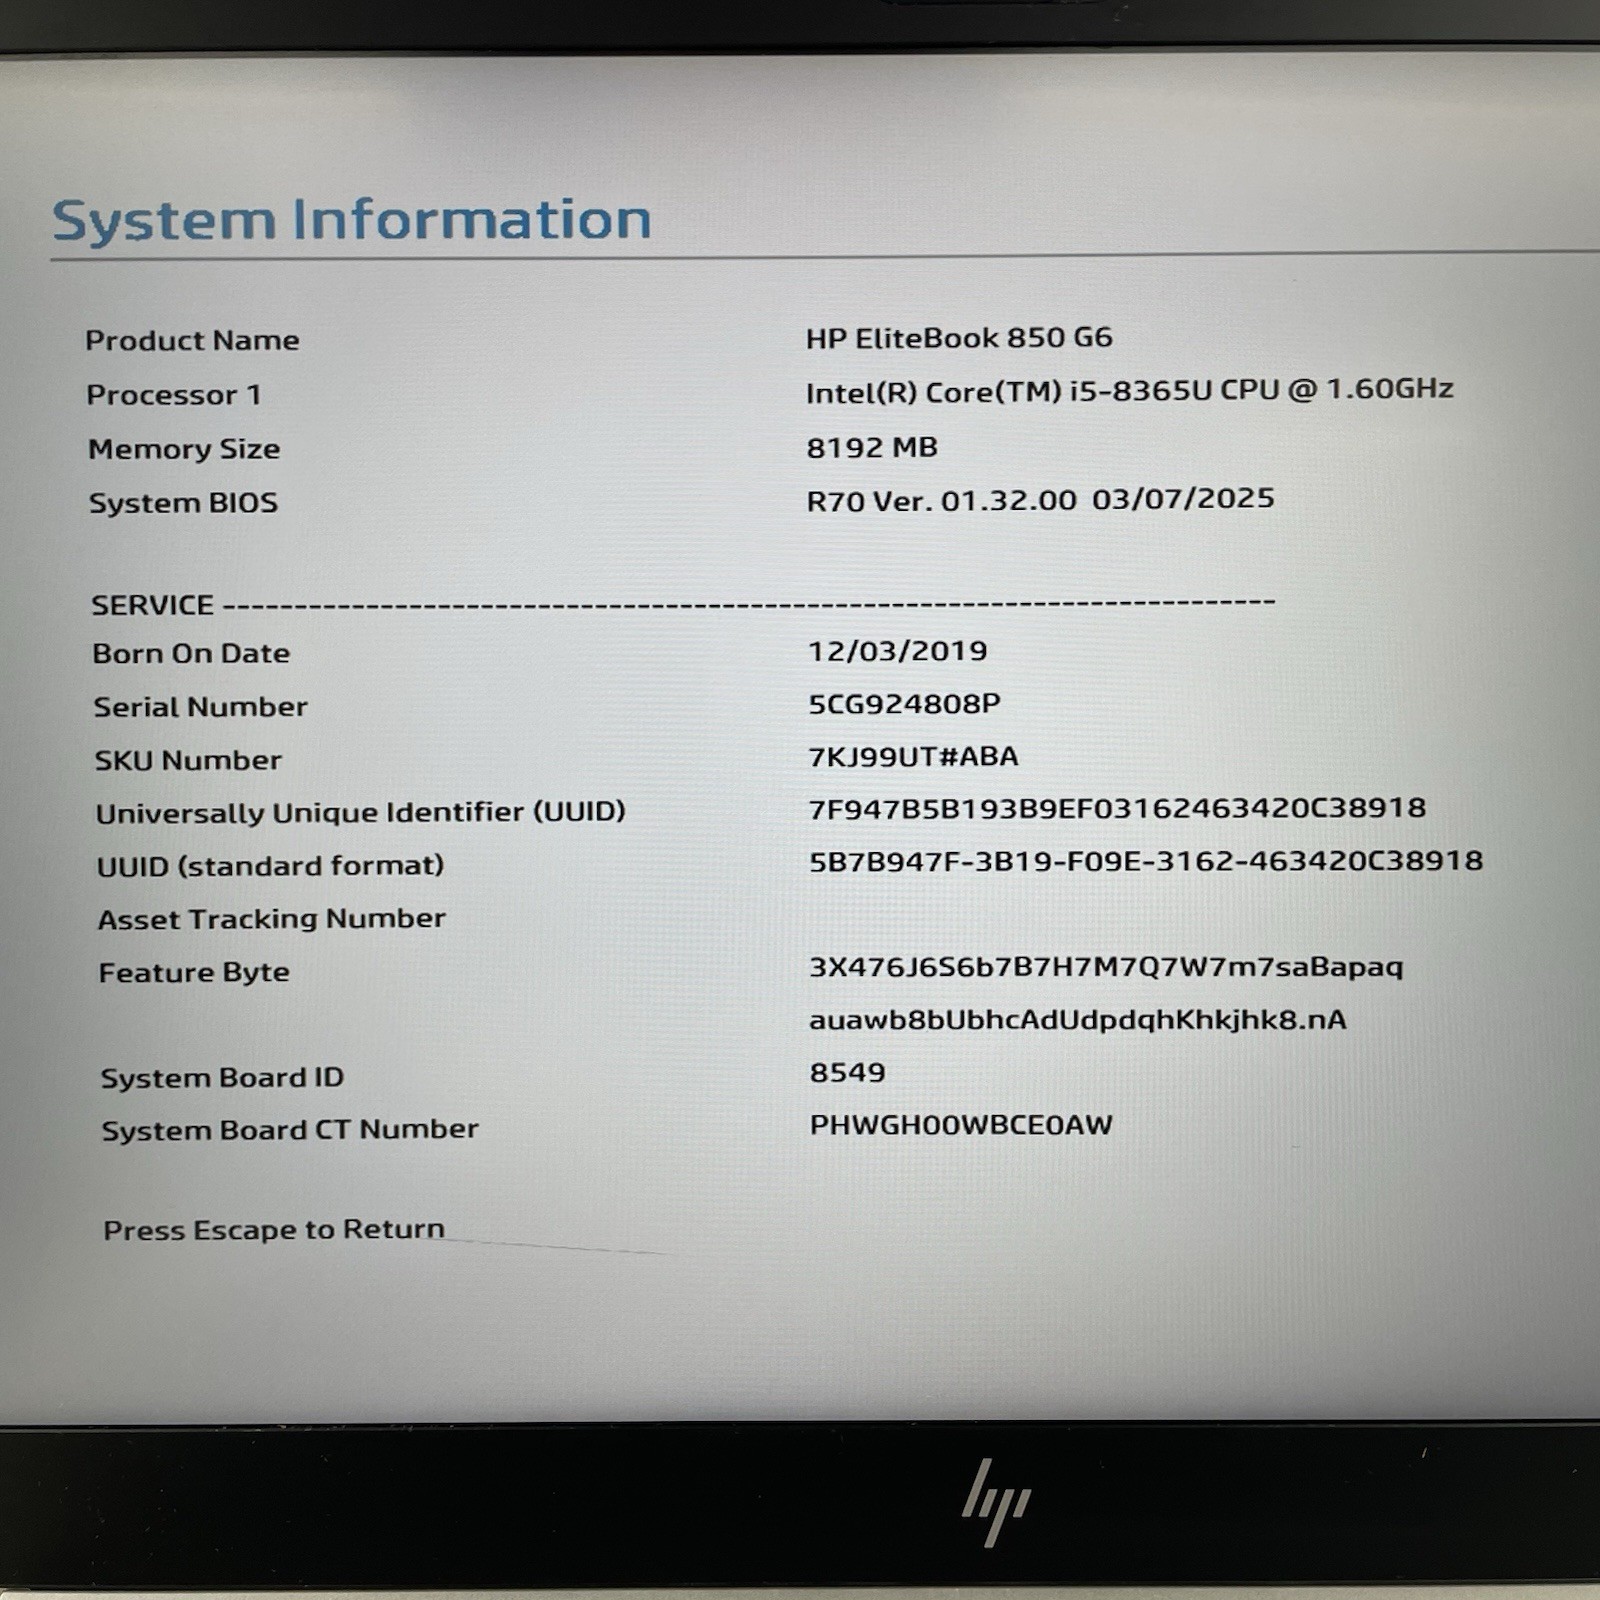Image resolution: width=1600 pixels, height=1600 pixels.
Task: Click the Press Escape to Return prompt
Action: (274, 1230)
